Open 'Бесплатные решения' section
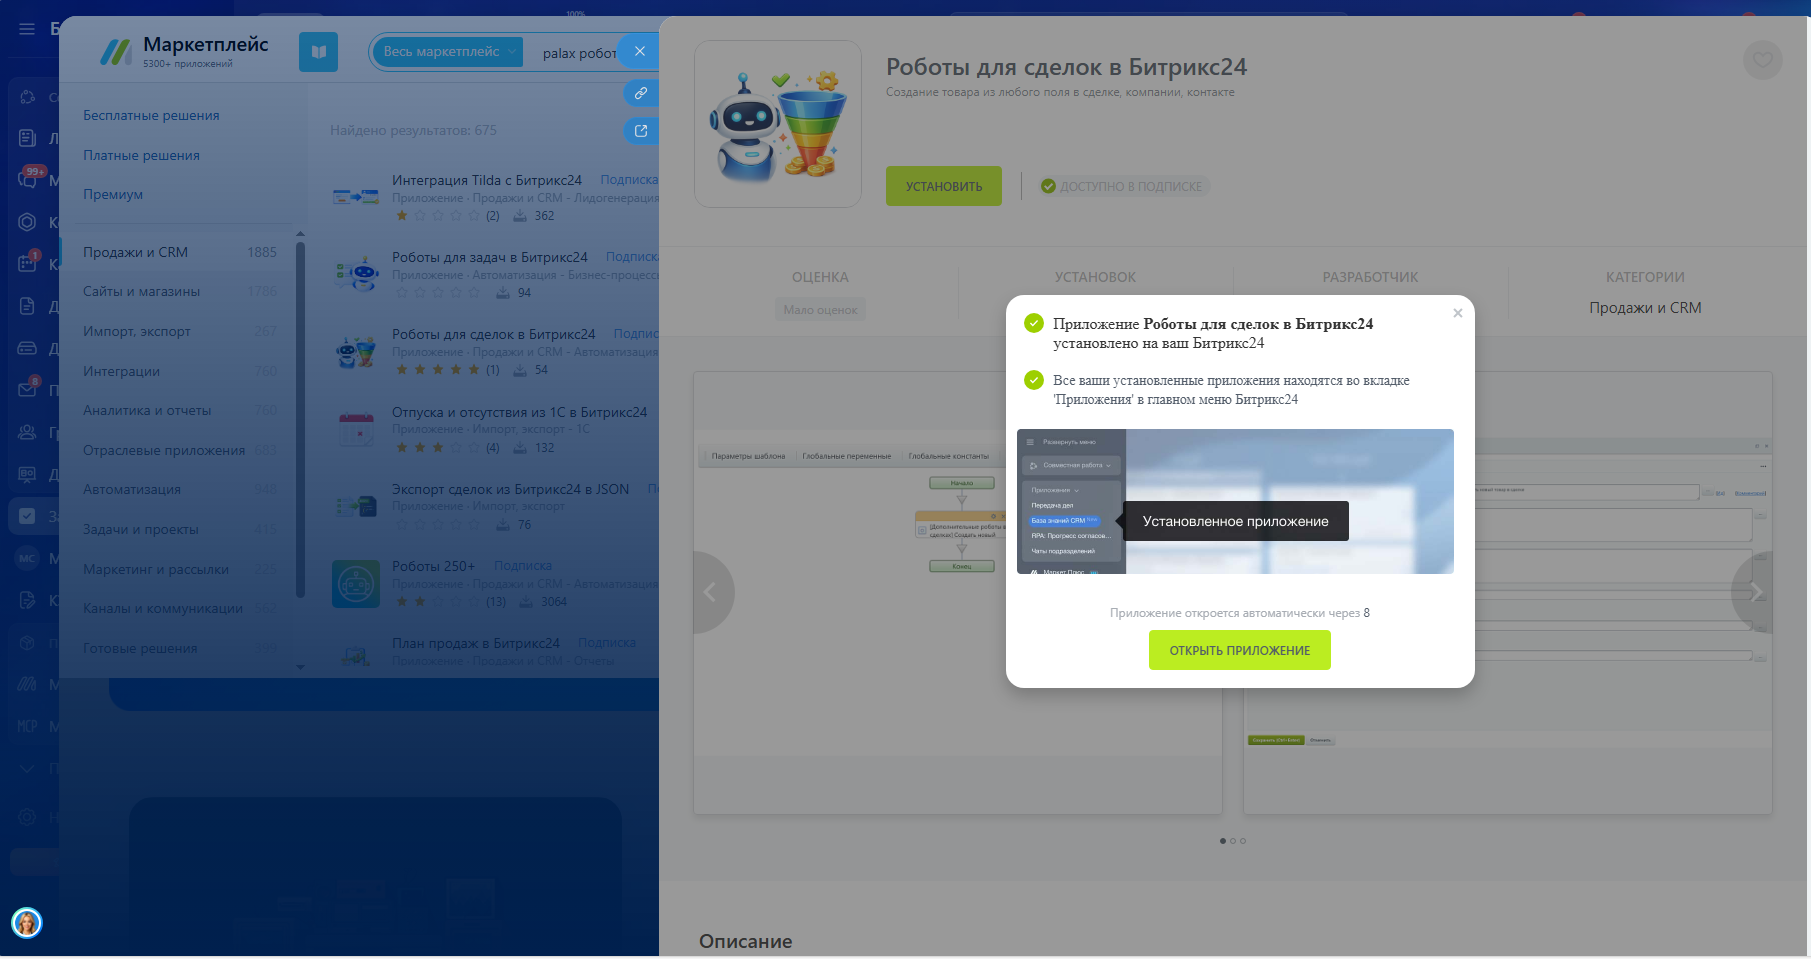This screenshot has width=1811, height=959. 151,115
